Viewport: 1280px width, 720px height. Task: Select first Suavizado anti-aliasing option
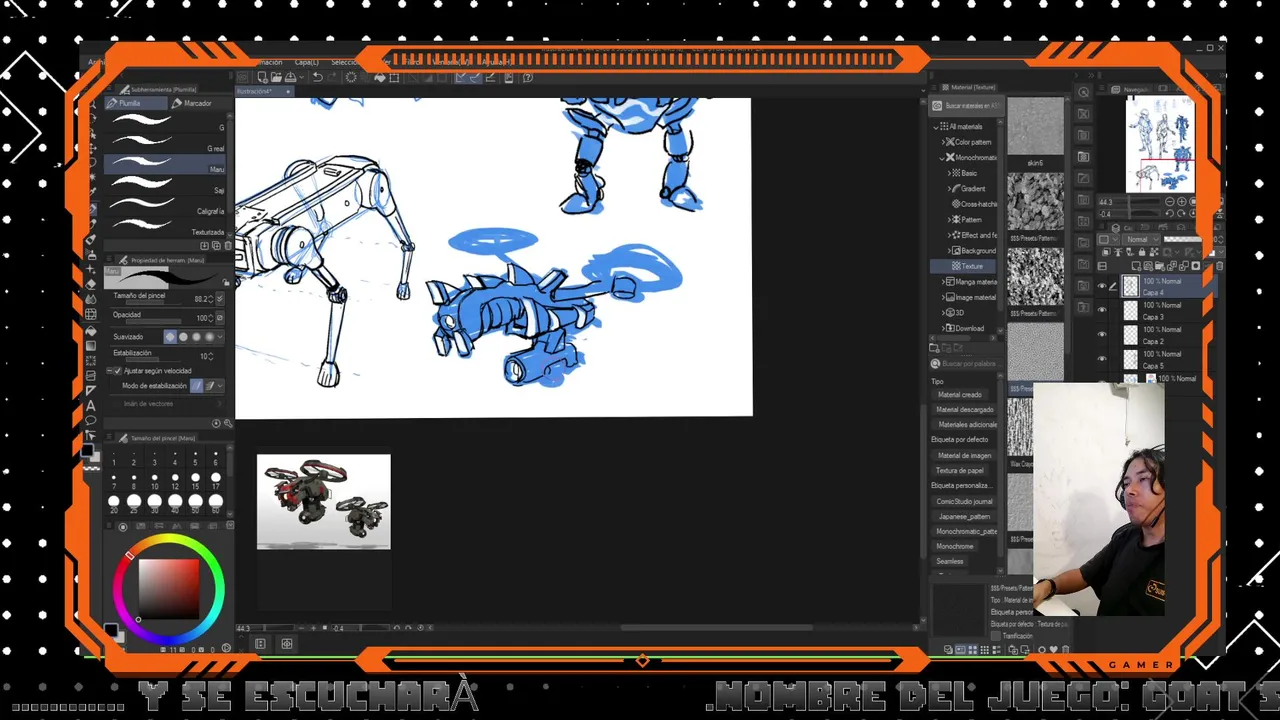tap(170, 337)
